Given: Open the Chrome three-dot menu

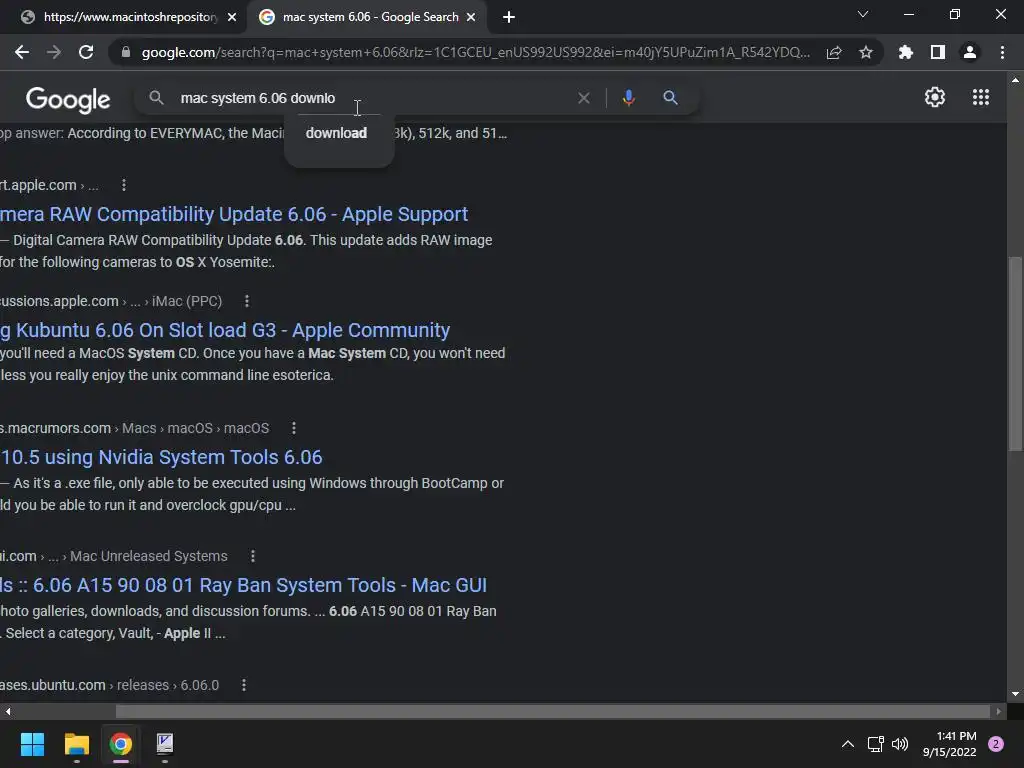Looking at the screenshot, I should coord(1002,52).
